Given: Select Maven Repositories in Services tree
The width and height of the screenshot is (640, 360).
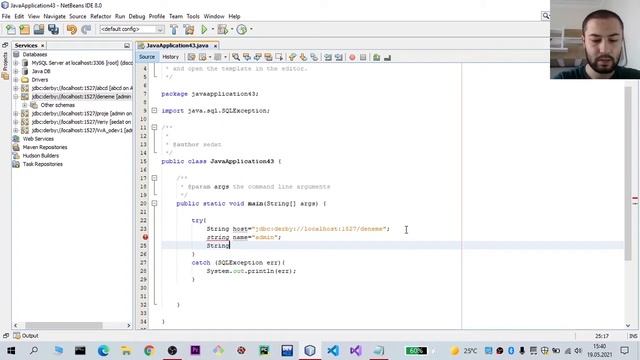Looking at the screenshot, I should (x=45, y=147).
